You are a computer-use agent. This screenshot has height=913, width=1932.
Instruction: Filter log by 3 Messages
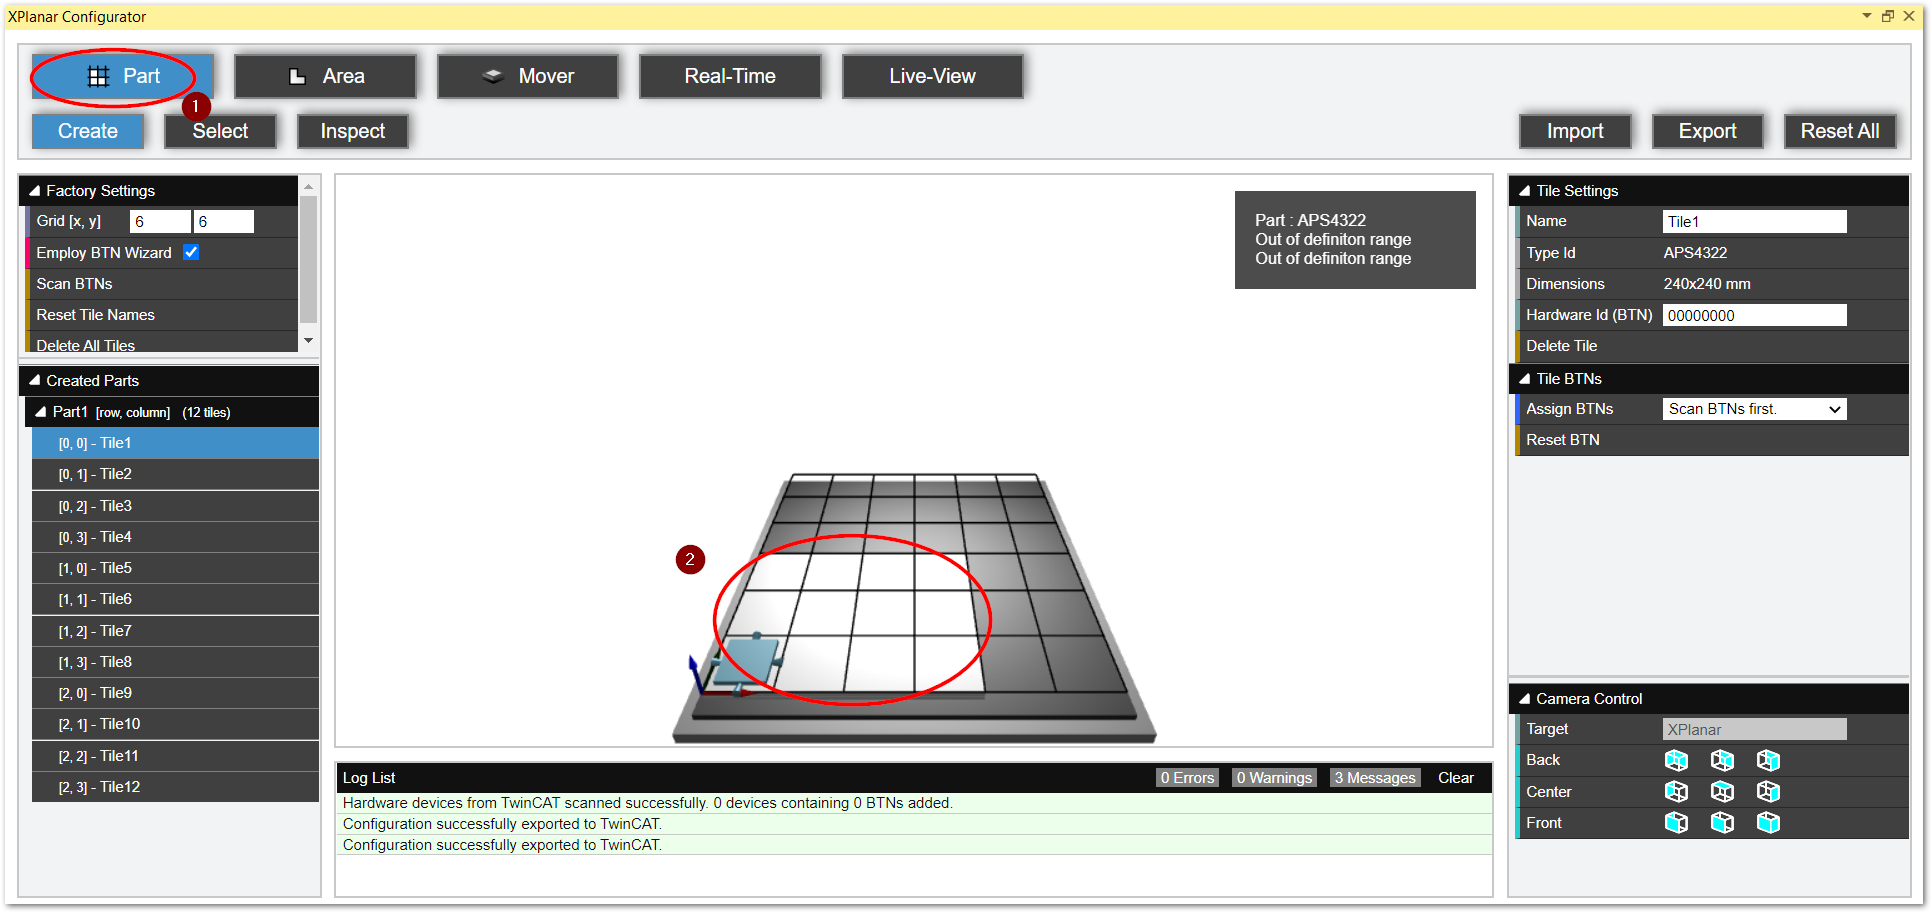[1375, 778]
